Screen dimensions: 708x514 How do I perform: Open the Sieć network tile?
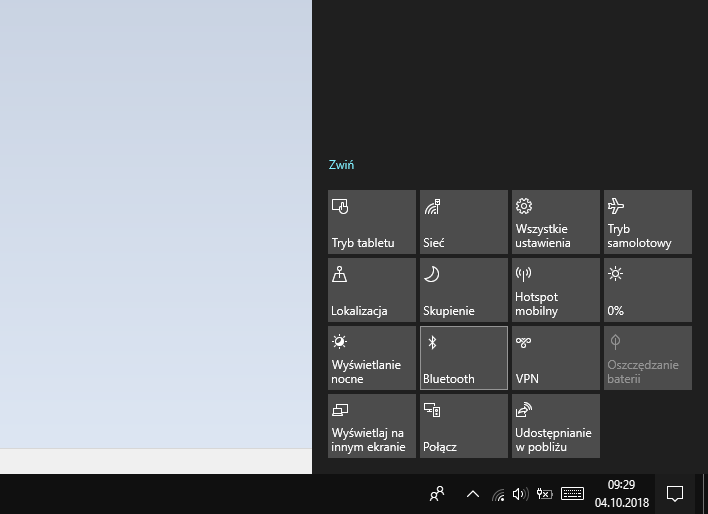coord(463,222)
